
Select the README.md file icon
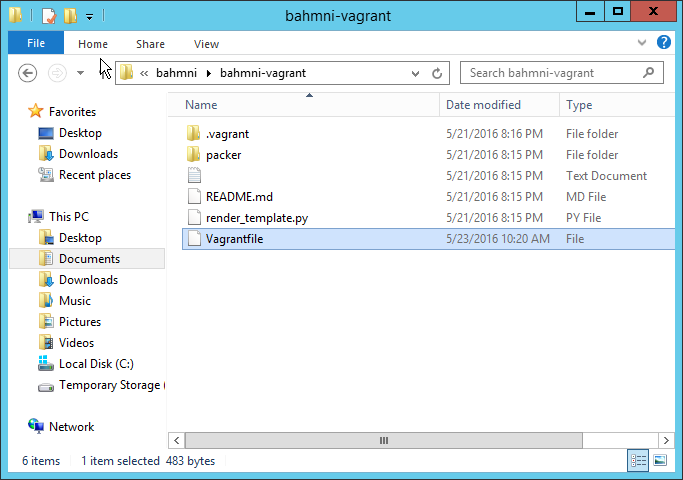194,196
